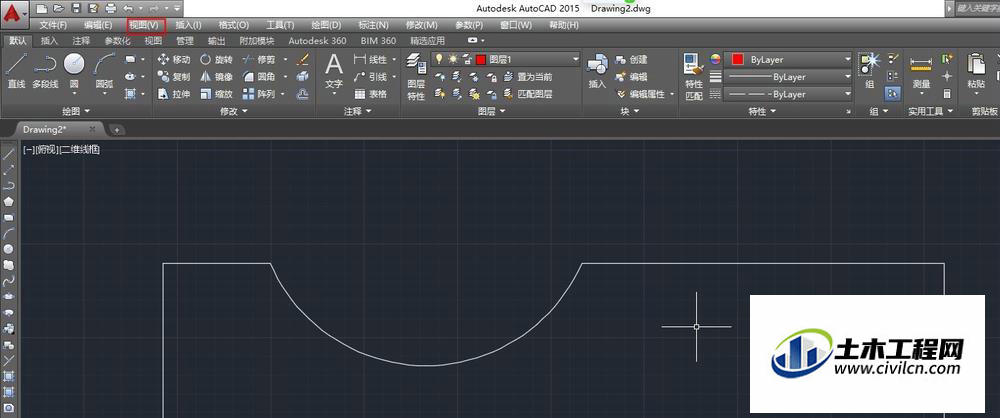Click the Erase icon in 修改 panel
This screenshot has height=418, width=1000.
(x=303, y=59)
